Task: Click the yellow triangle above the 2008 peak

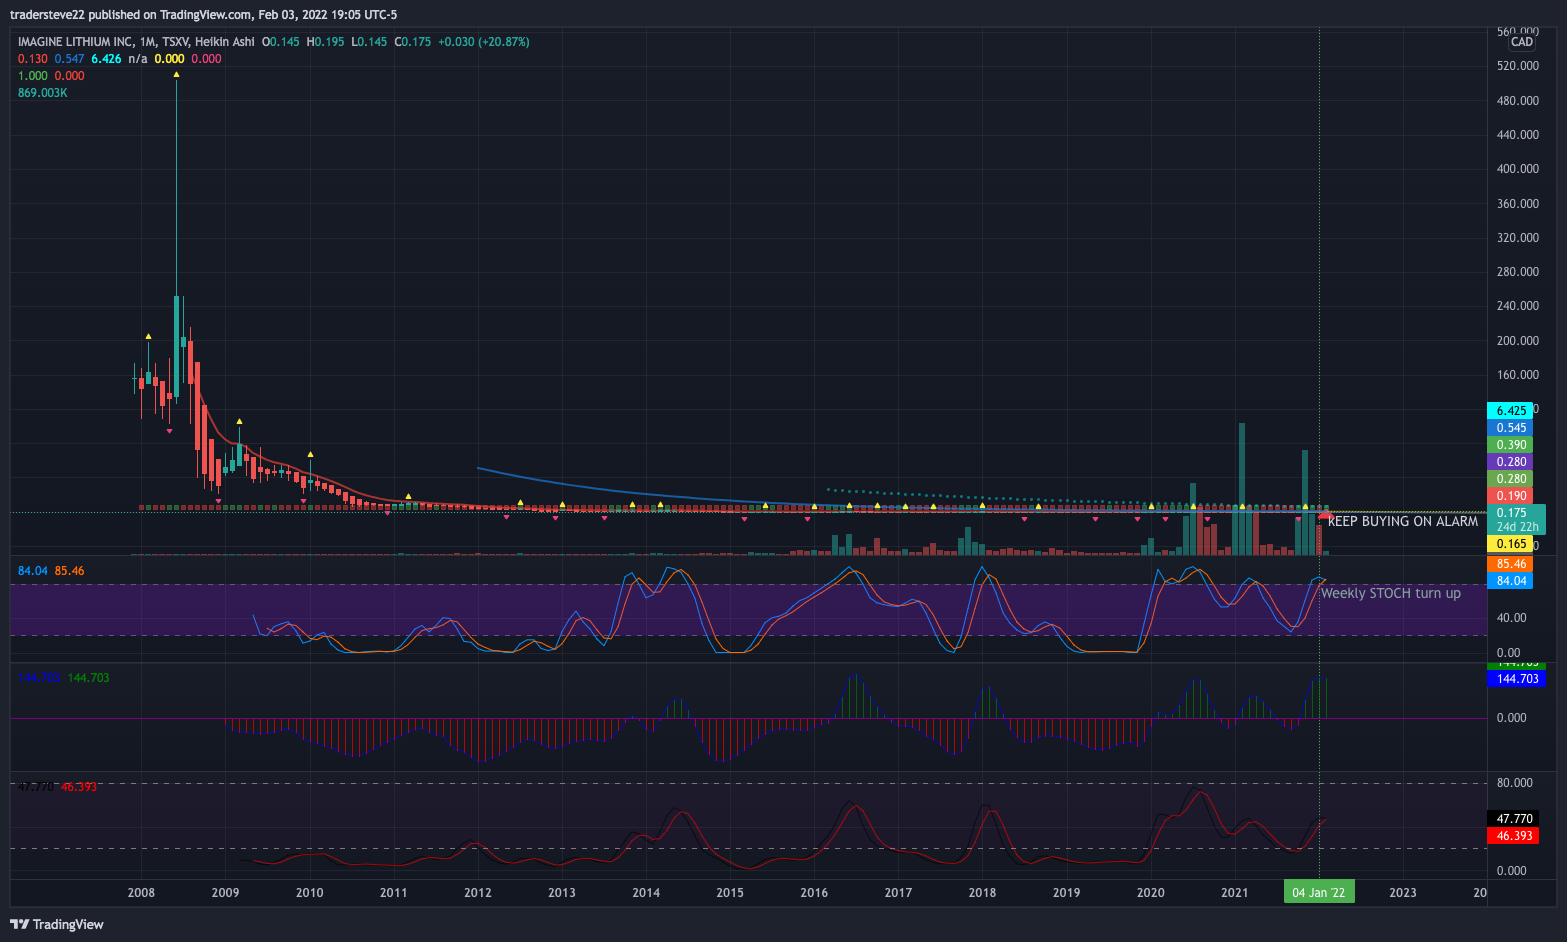Action: click(177, 74)
